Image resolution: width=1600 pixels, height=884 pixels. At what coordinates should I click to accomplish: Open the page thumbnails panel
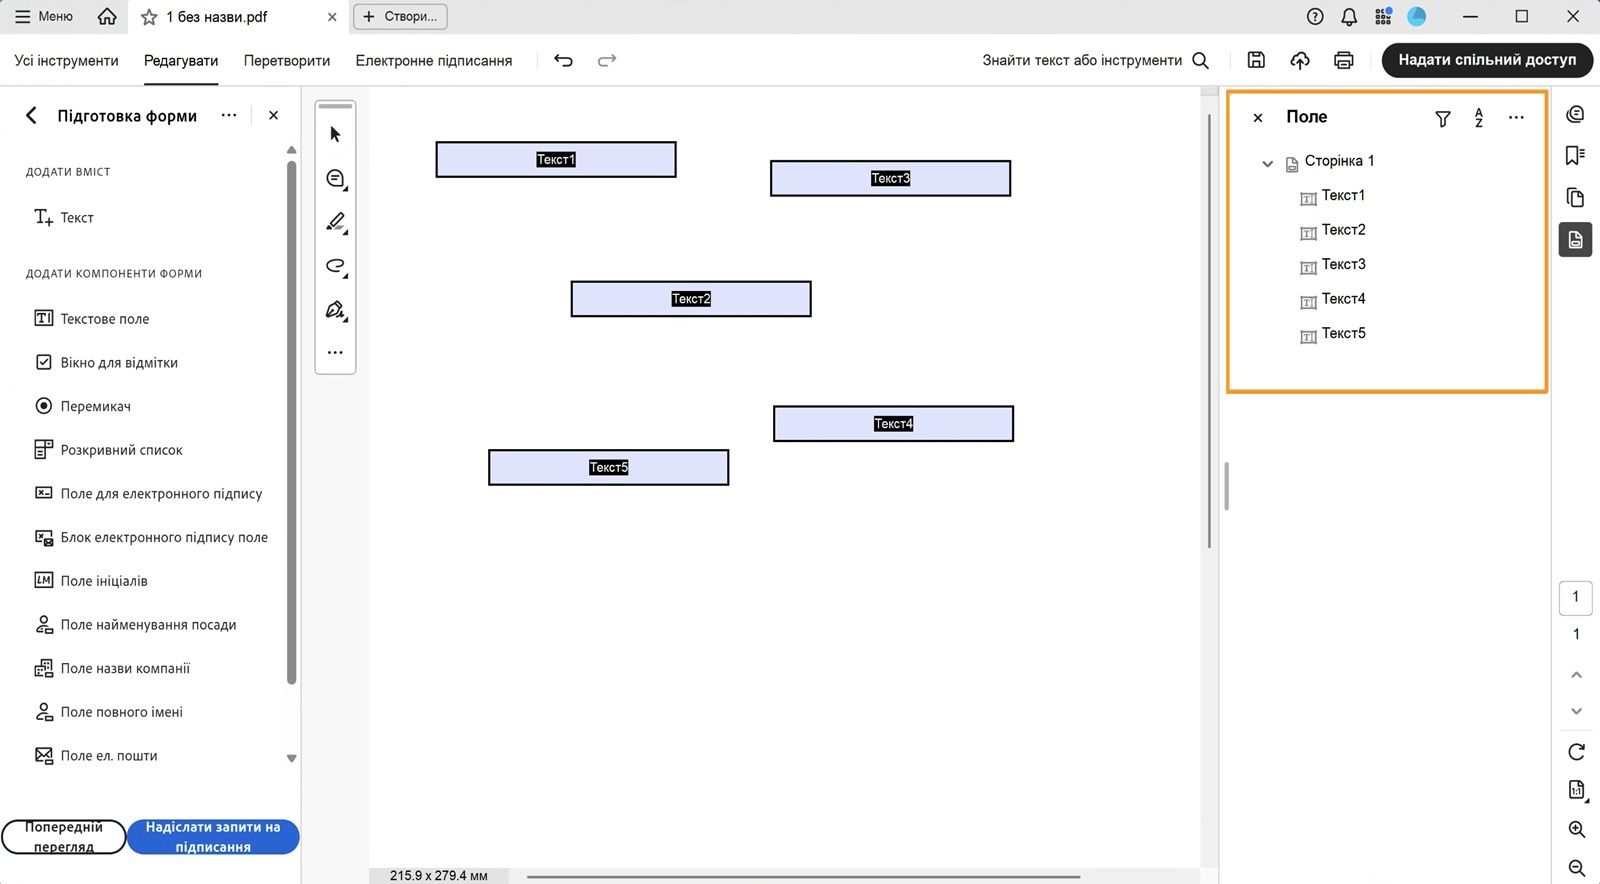pos(1575,197)
